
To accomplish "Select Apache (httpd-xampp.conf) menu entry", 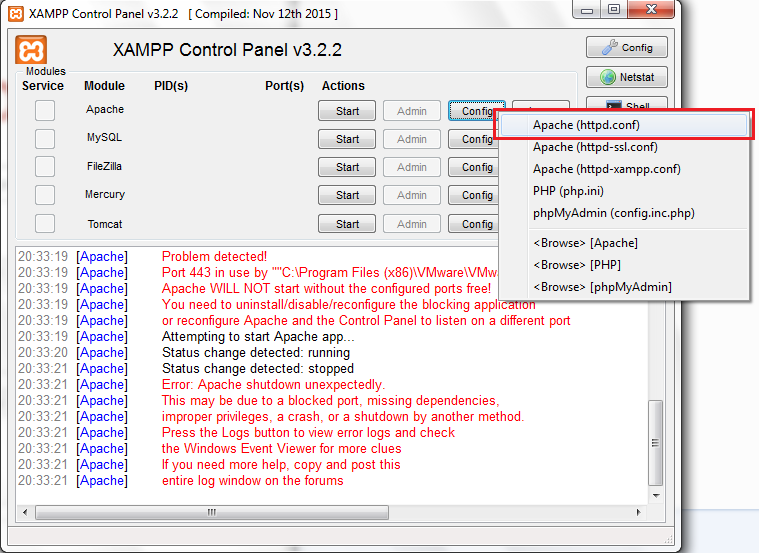I will click(x=624, y=169).
